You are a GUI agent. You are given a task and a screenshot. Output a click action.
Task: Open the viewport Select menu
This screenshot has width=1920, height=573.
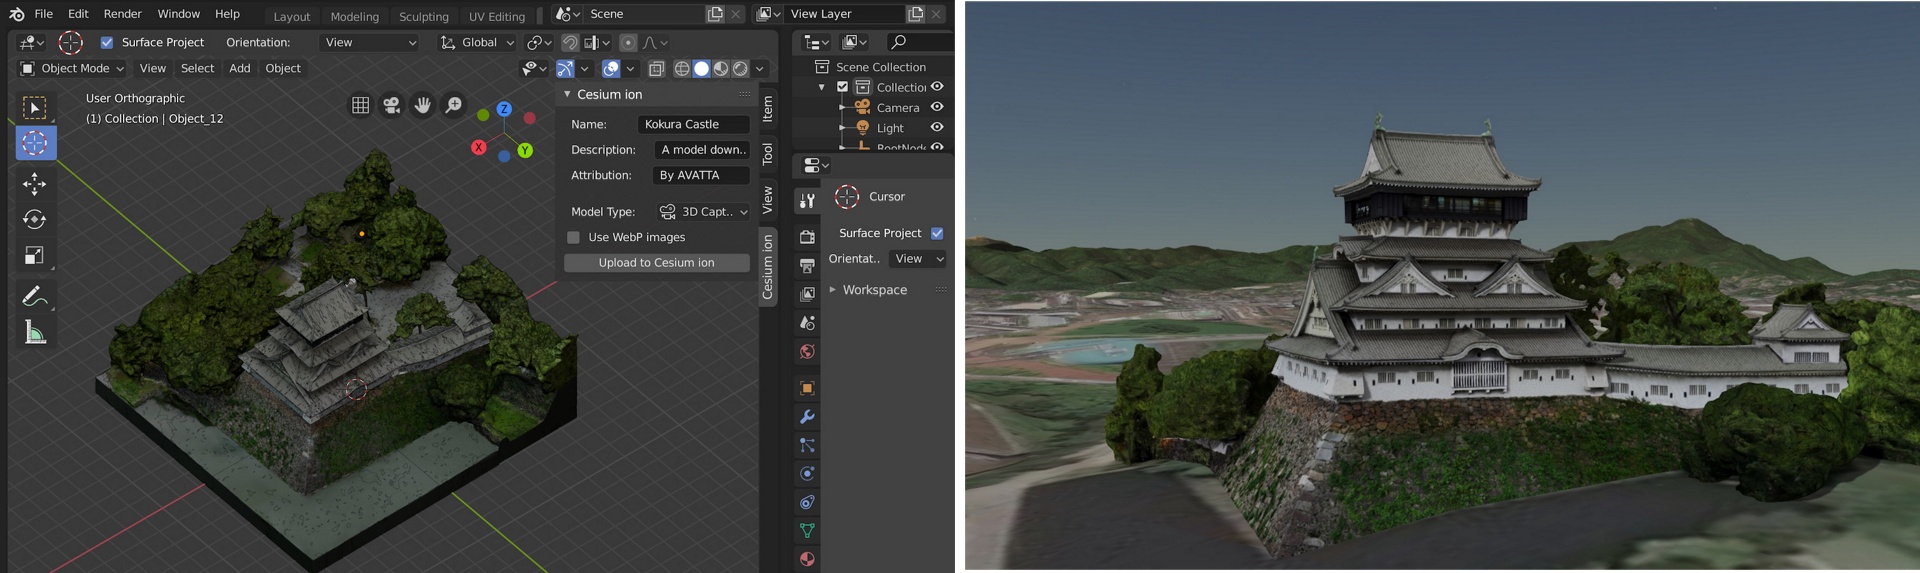[197, 68]
